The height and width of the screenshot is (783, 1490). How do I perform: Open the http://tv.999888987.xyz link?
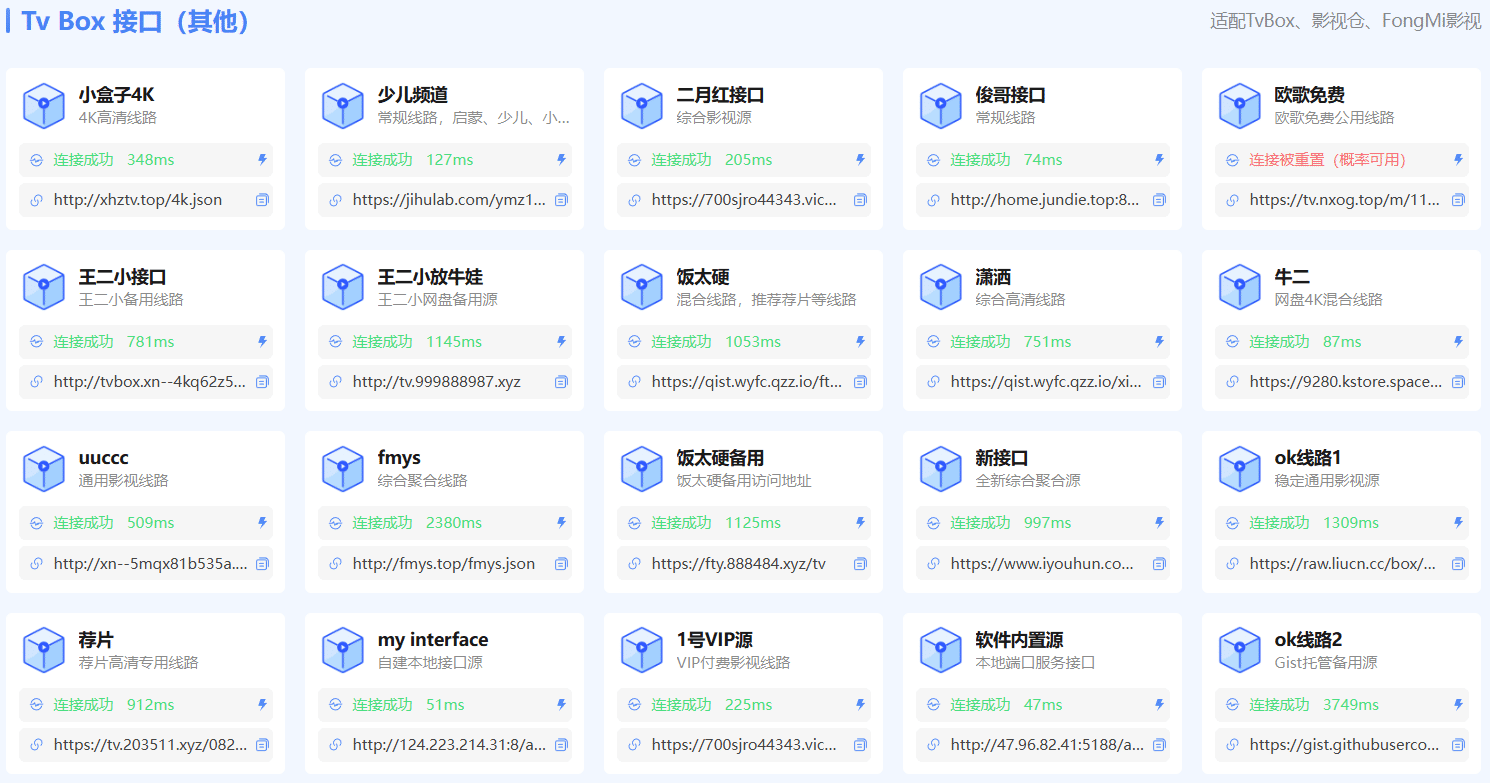coord(437,382)
